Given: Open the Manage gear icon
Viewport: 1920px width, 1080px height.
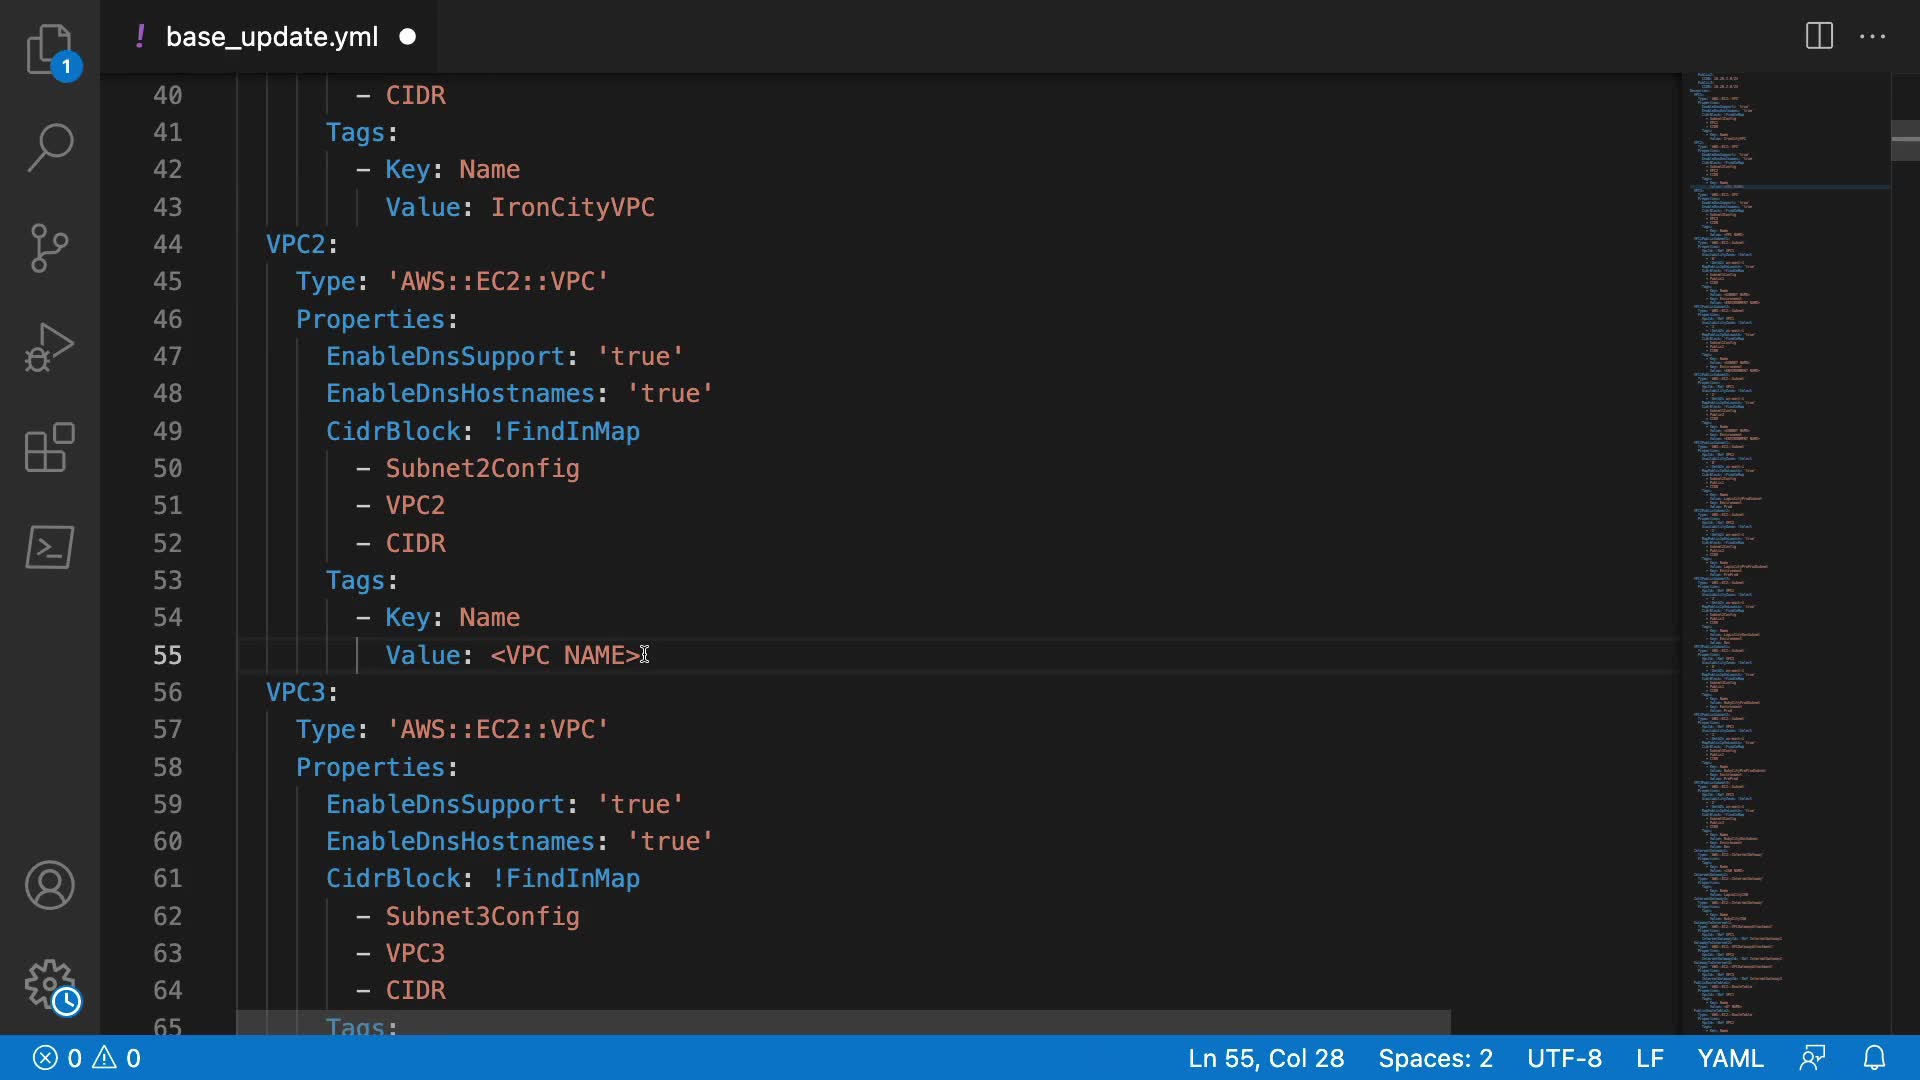Looking at the screenshot, I should tap(49, 985).
